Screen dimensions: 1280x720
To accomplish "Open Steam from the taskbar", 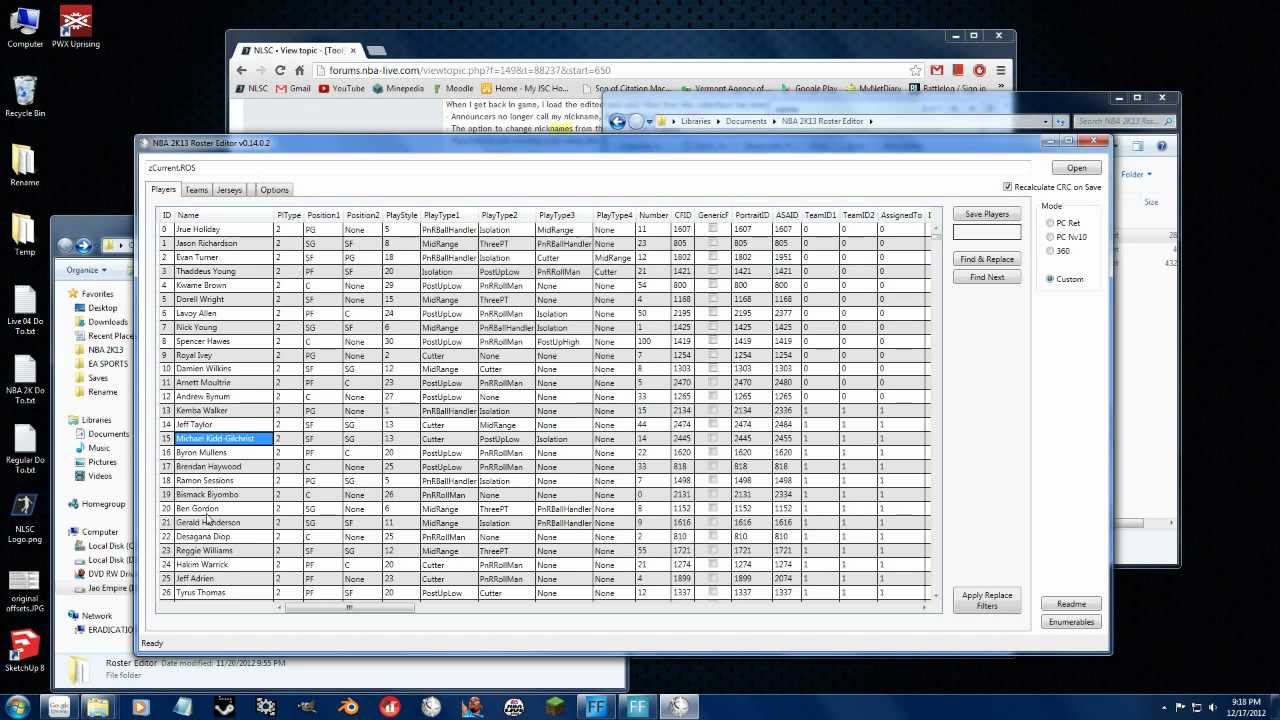I will click(x=223, y=707).
